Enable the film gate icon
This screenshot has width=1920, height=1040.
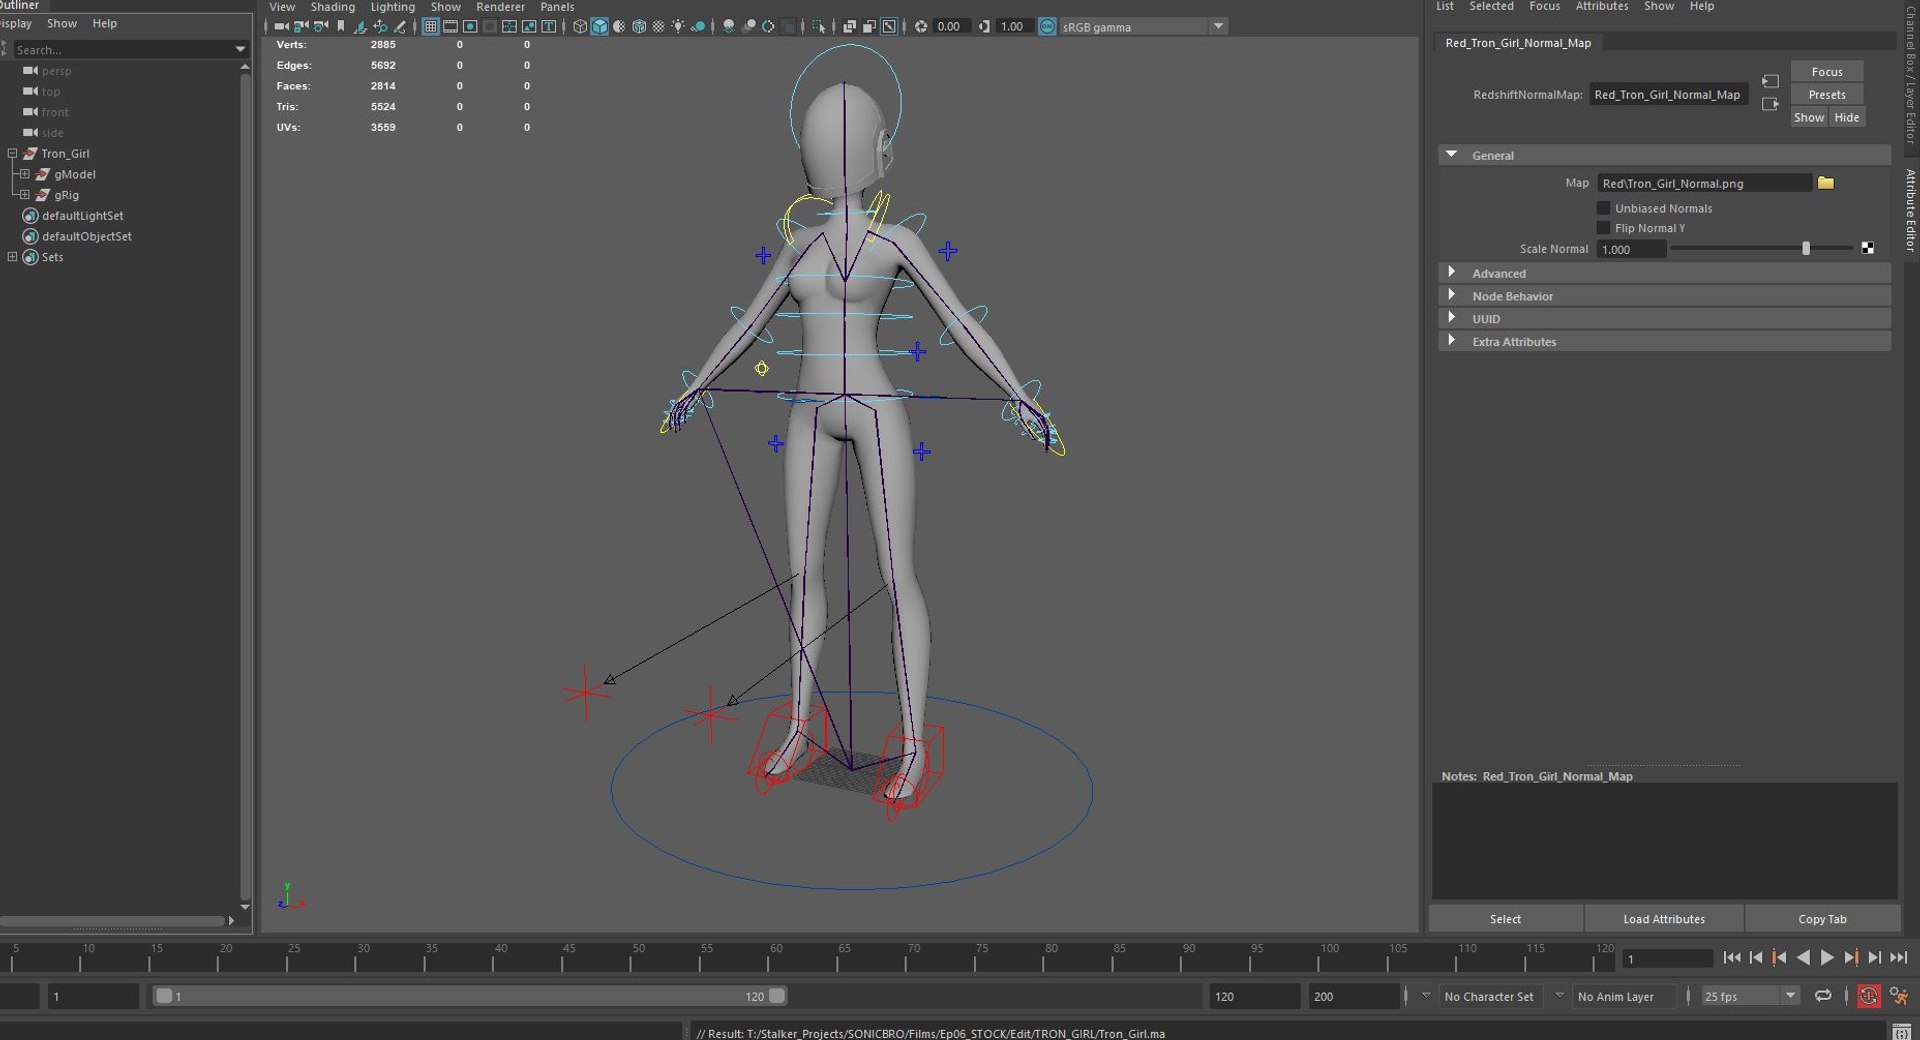(x=450, y=26)
